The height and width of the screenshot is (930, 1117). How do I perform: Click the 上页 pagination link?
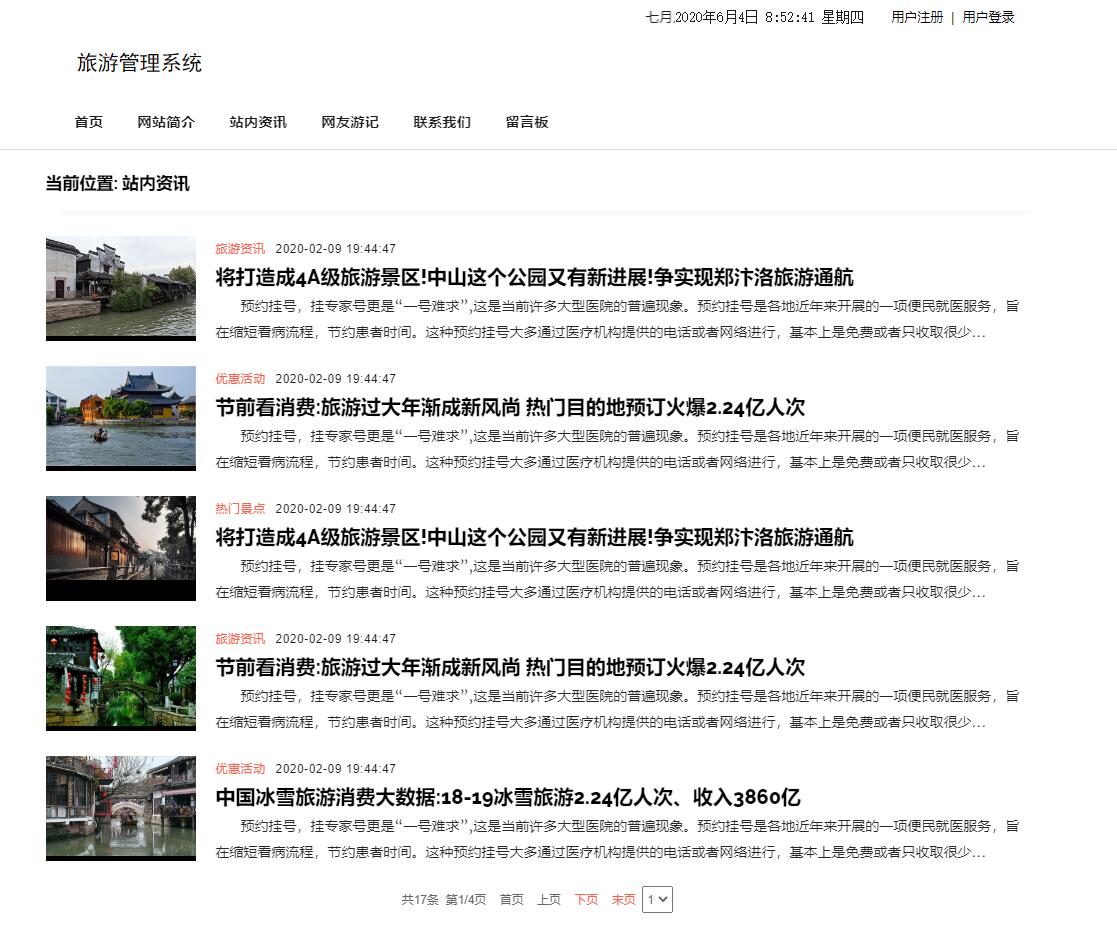(x=548, y=899)
